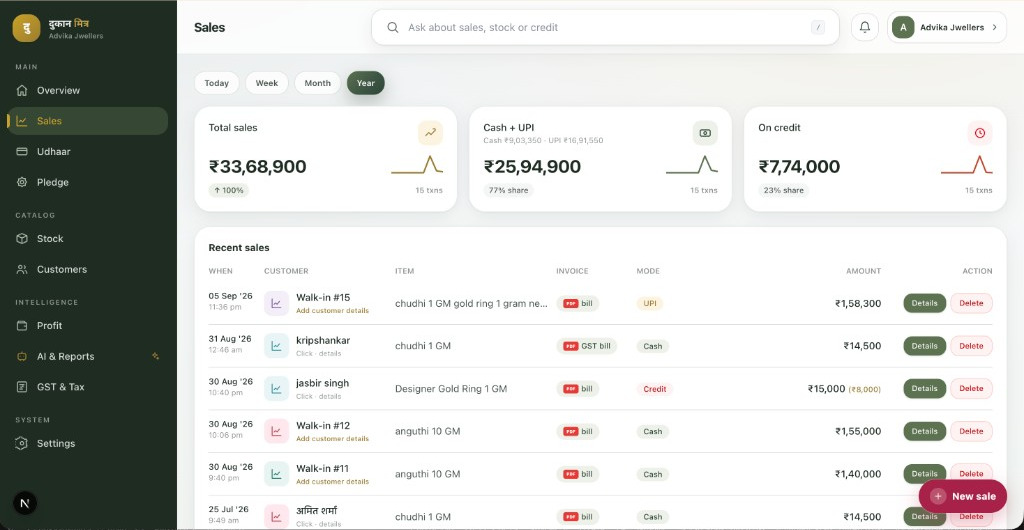Open the round N badge icon
Image resolution: width=1024 pixels, height=530 pixels.
(25, 503)
